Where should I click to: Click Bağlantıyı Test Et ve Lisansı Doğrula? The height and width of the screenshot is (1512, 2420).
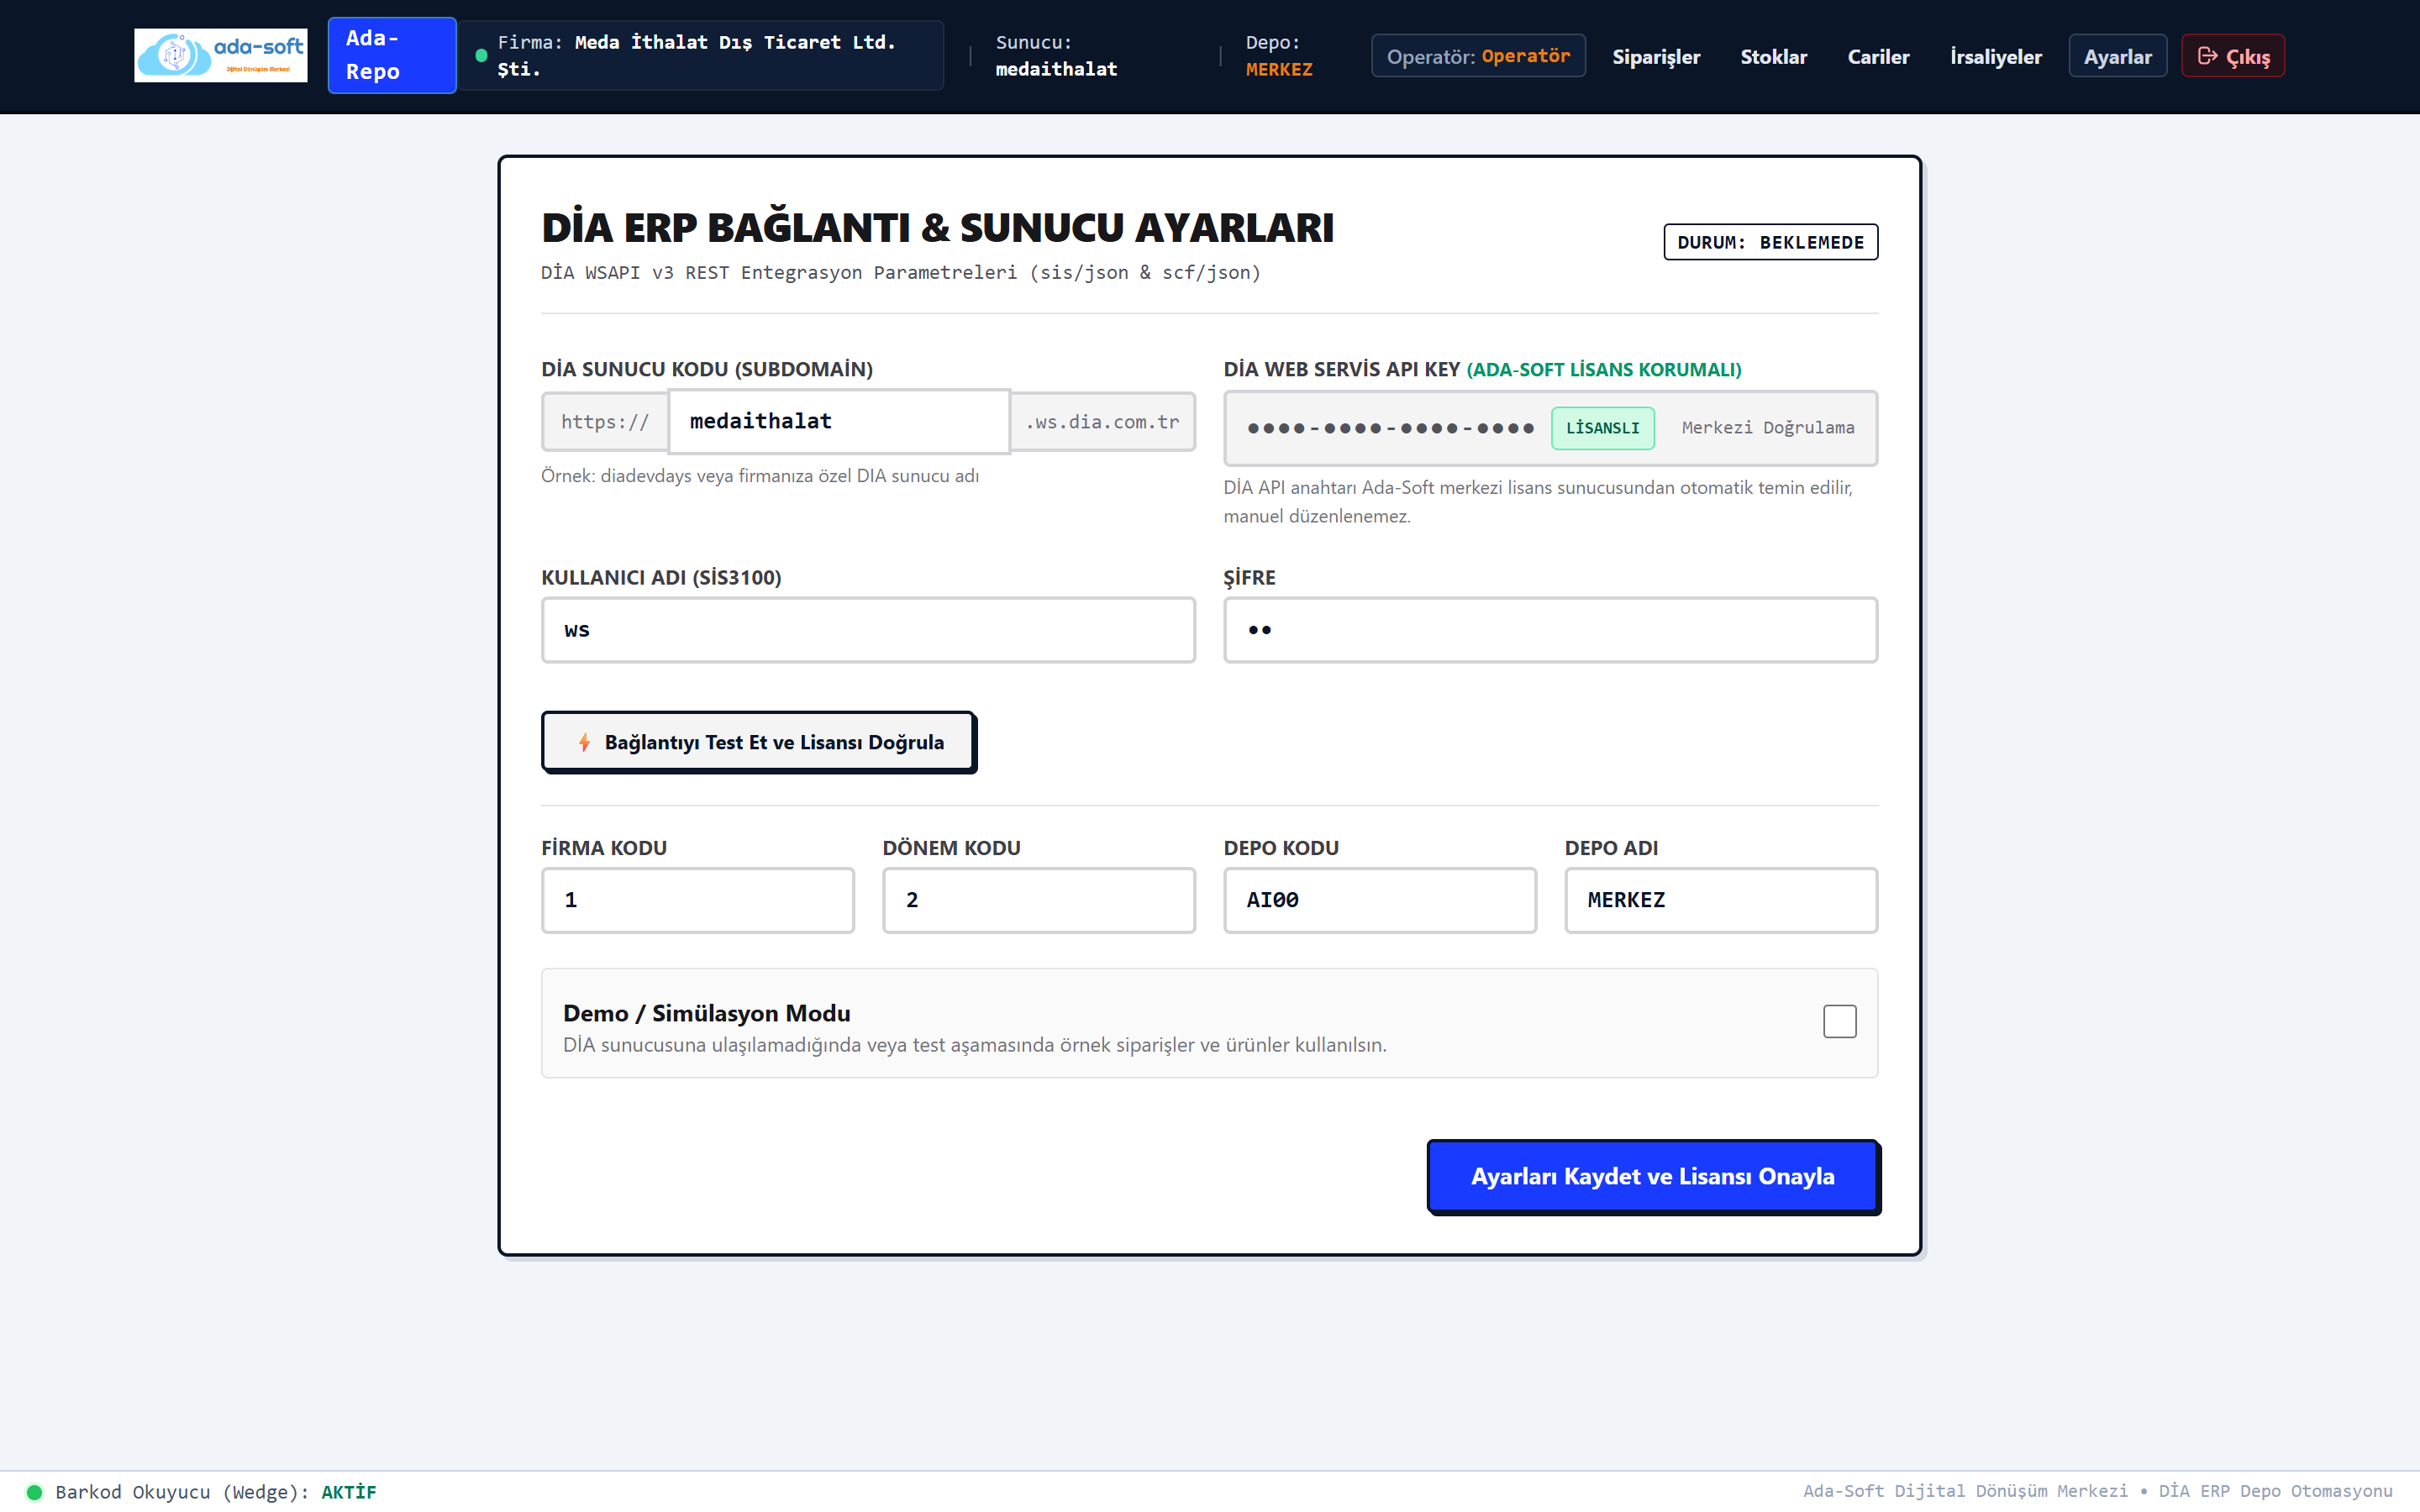(759, 742)
